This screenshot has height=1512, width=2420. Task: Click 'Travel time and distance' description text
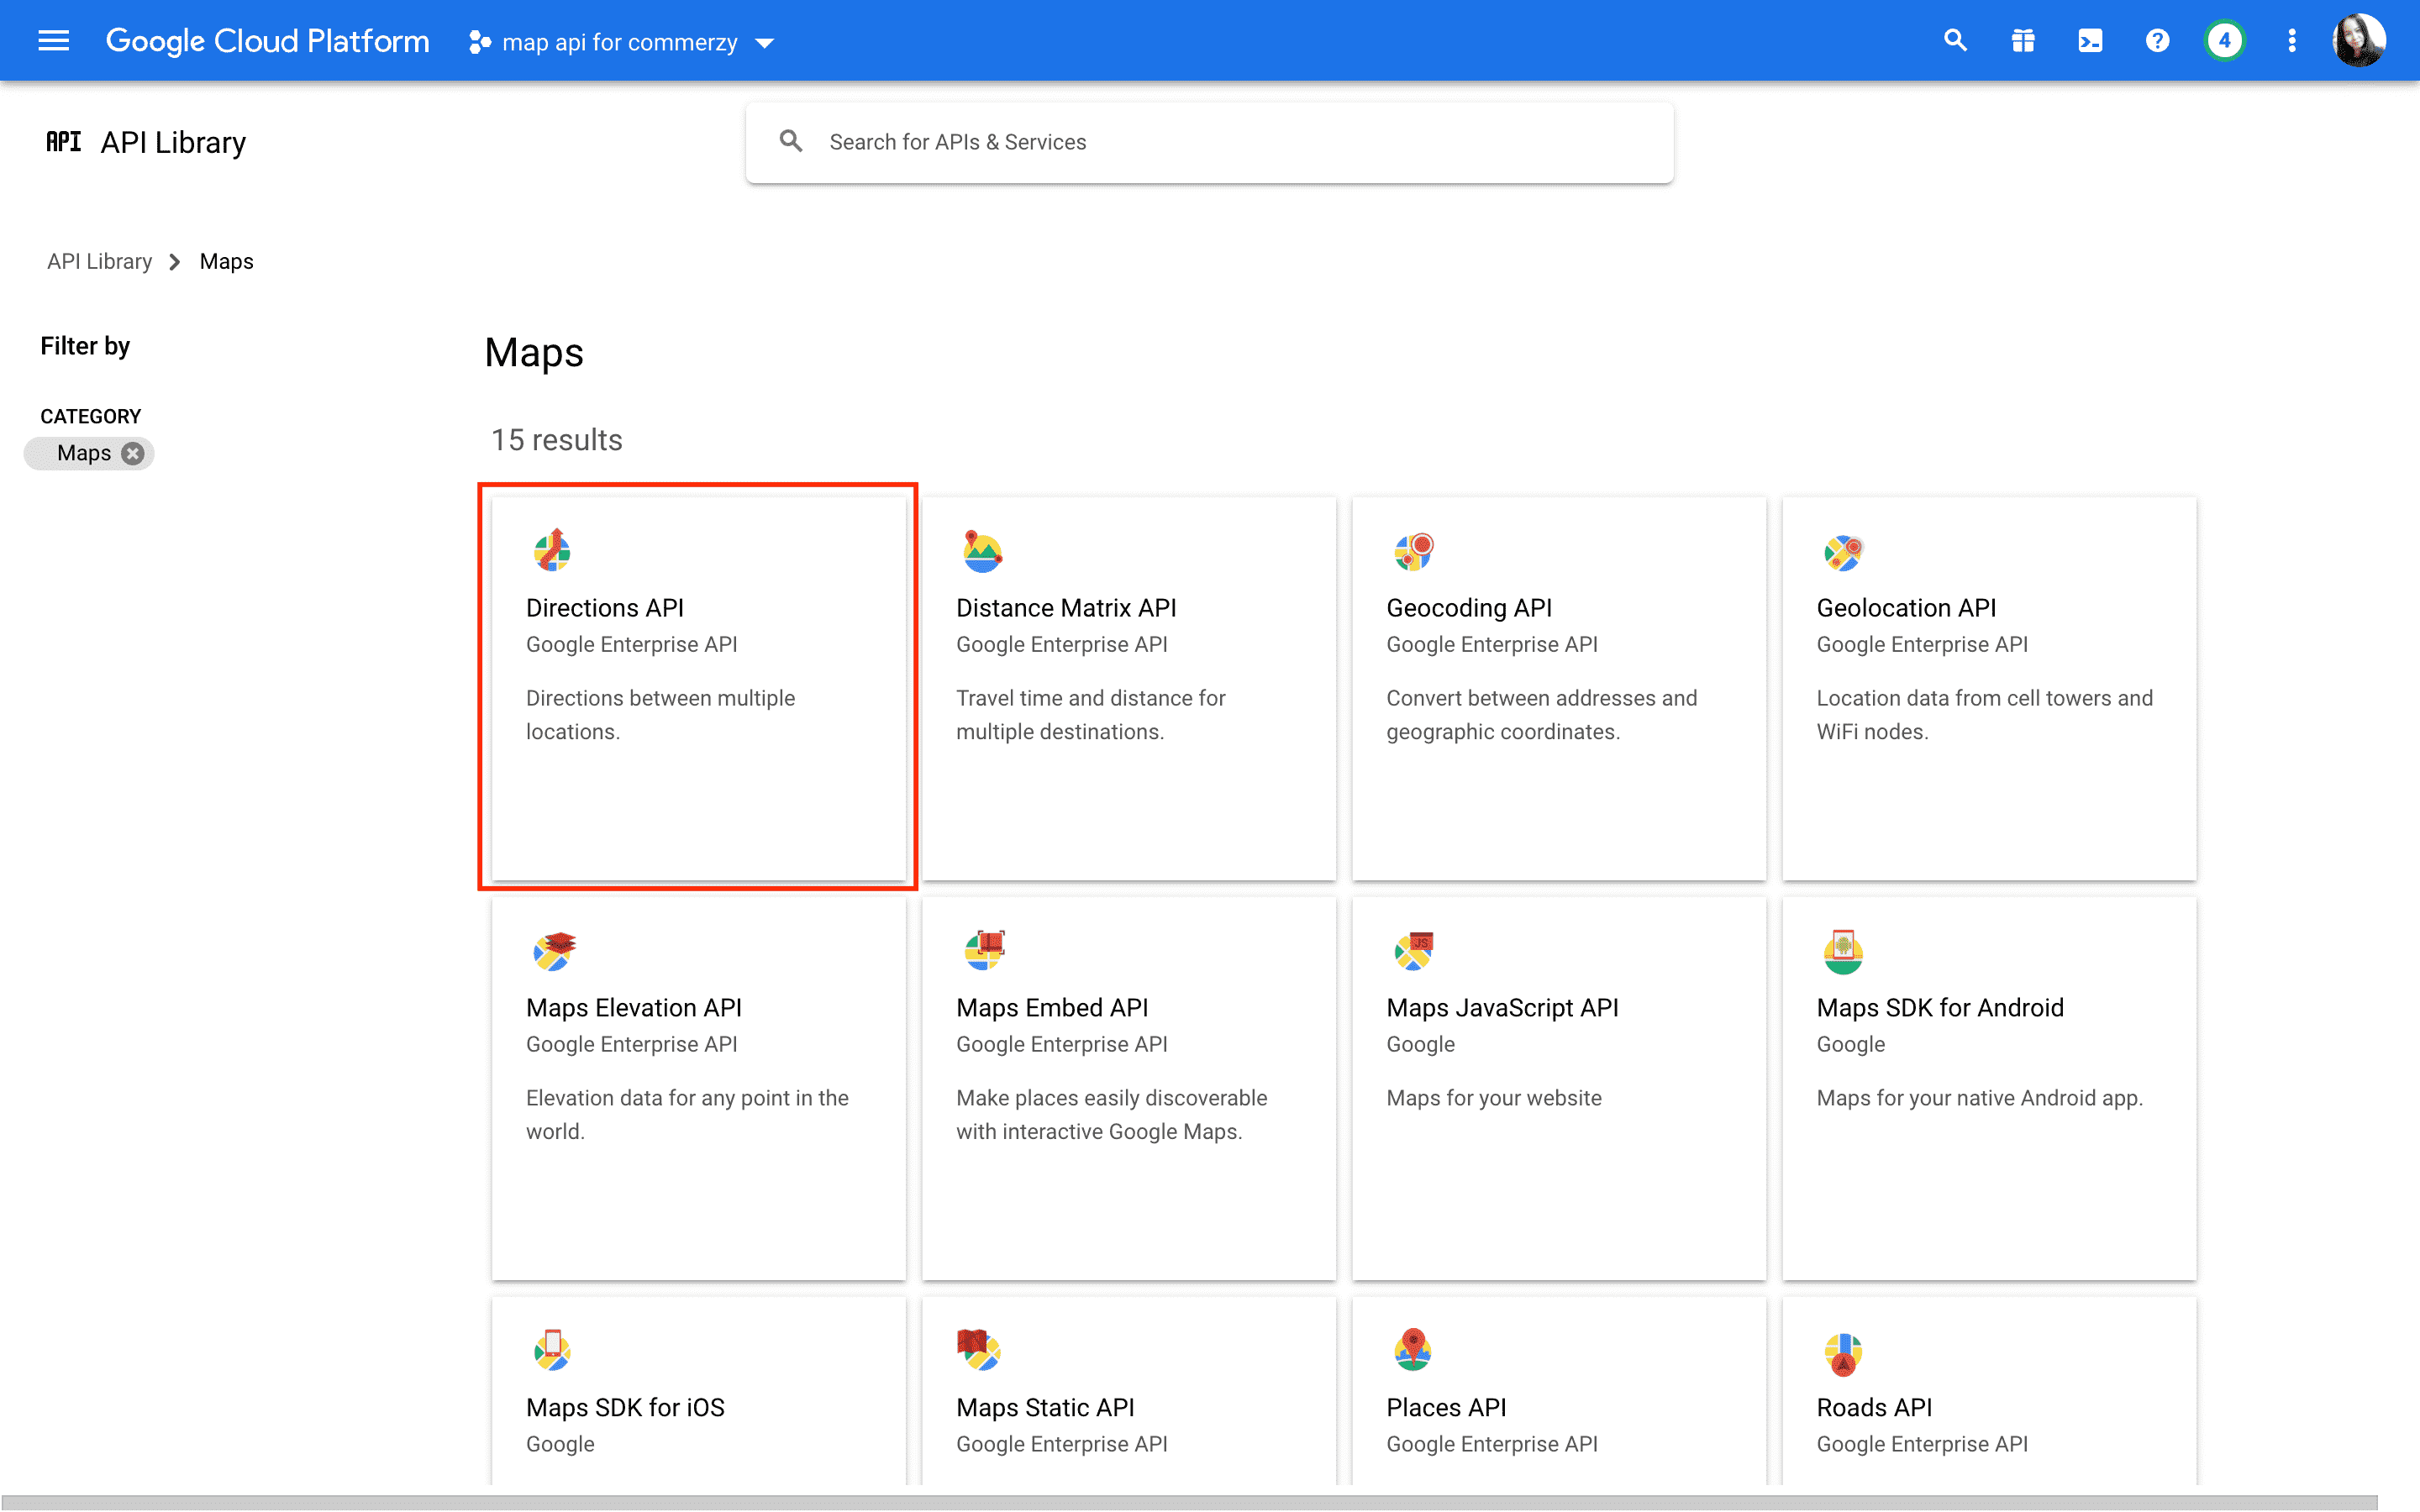1090,714
